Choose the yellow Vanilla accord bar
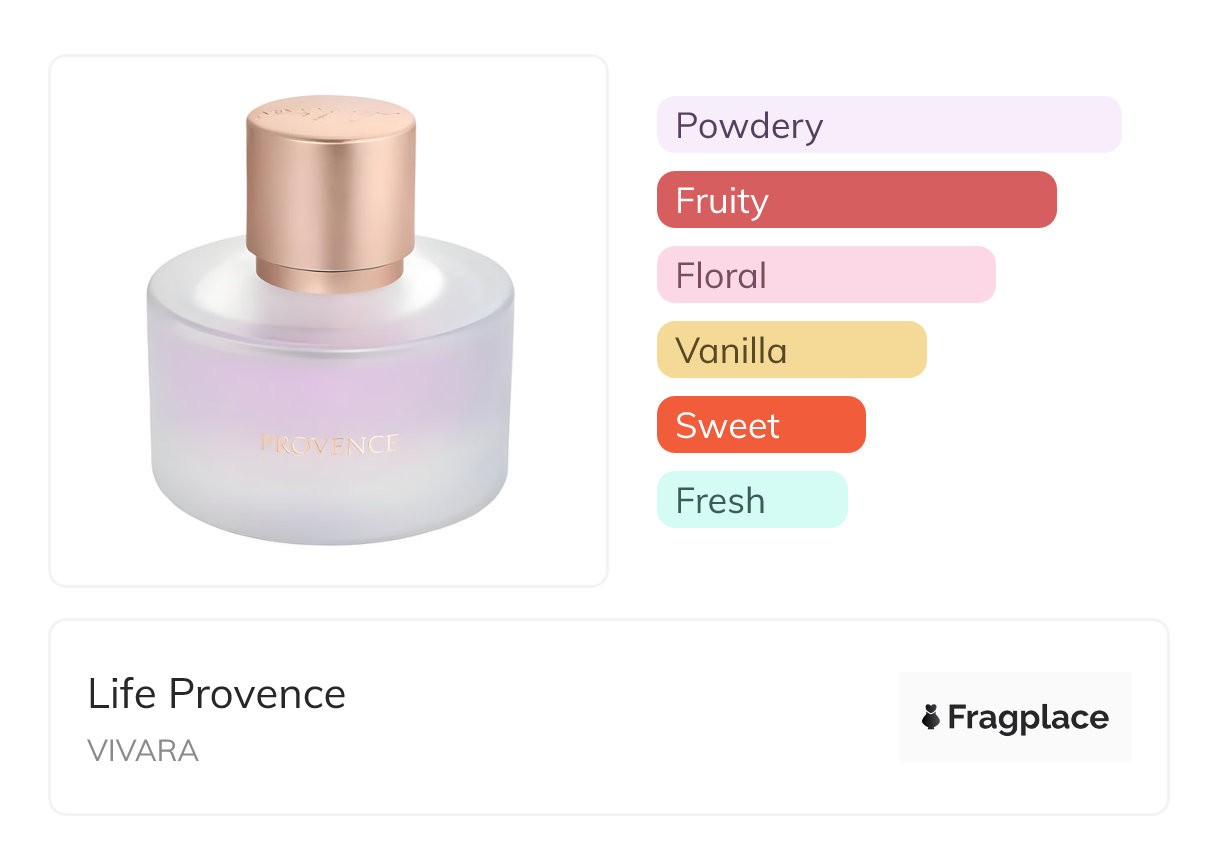 tap(792, 350)
